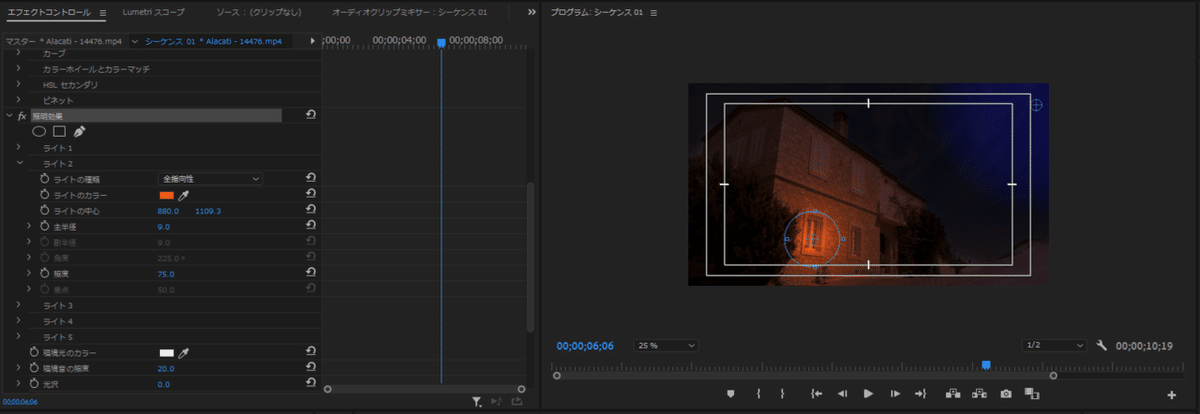The width and height of the screenshot is (1200, 414).
Task: Expand the ライト 3 group
Action: (x=18, y=305)
